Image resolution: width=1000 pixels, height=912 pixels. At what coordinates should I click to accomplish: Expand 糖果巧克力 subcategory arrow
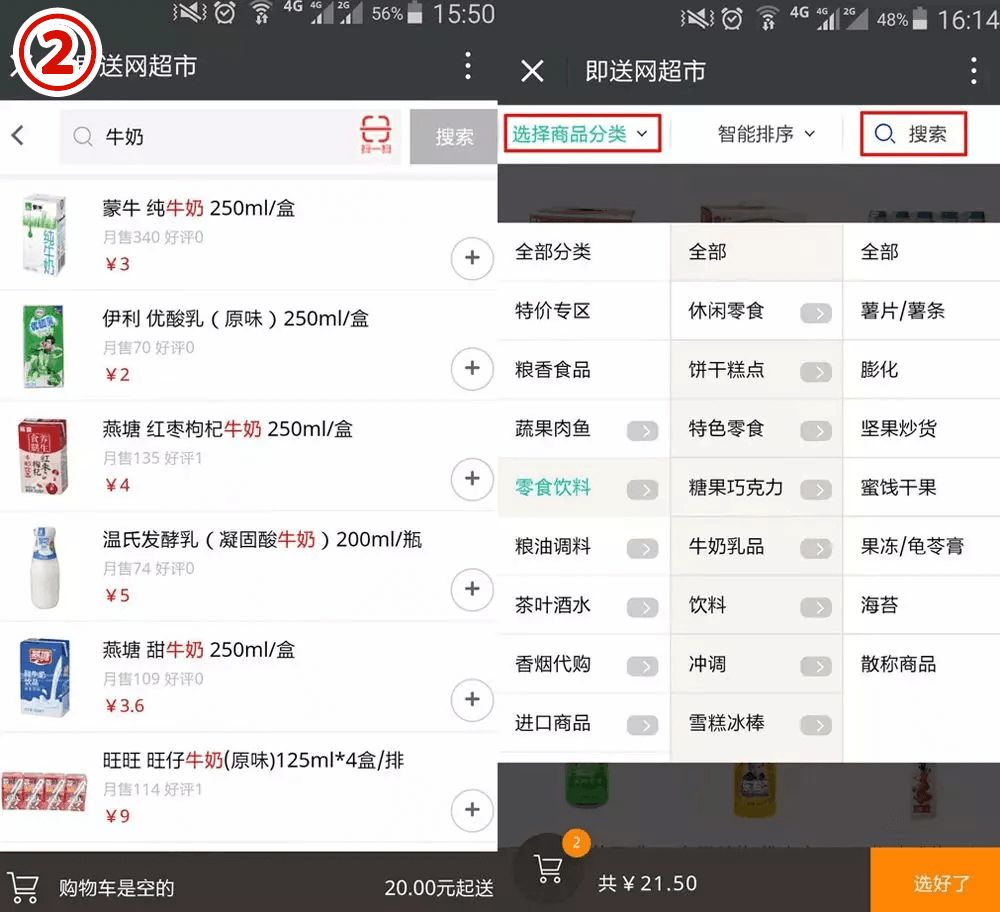(x=816, y=490)
